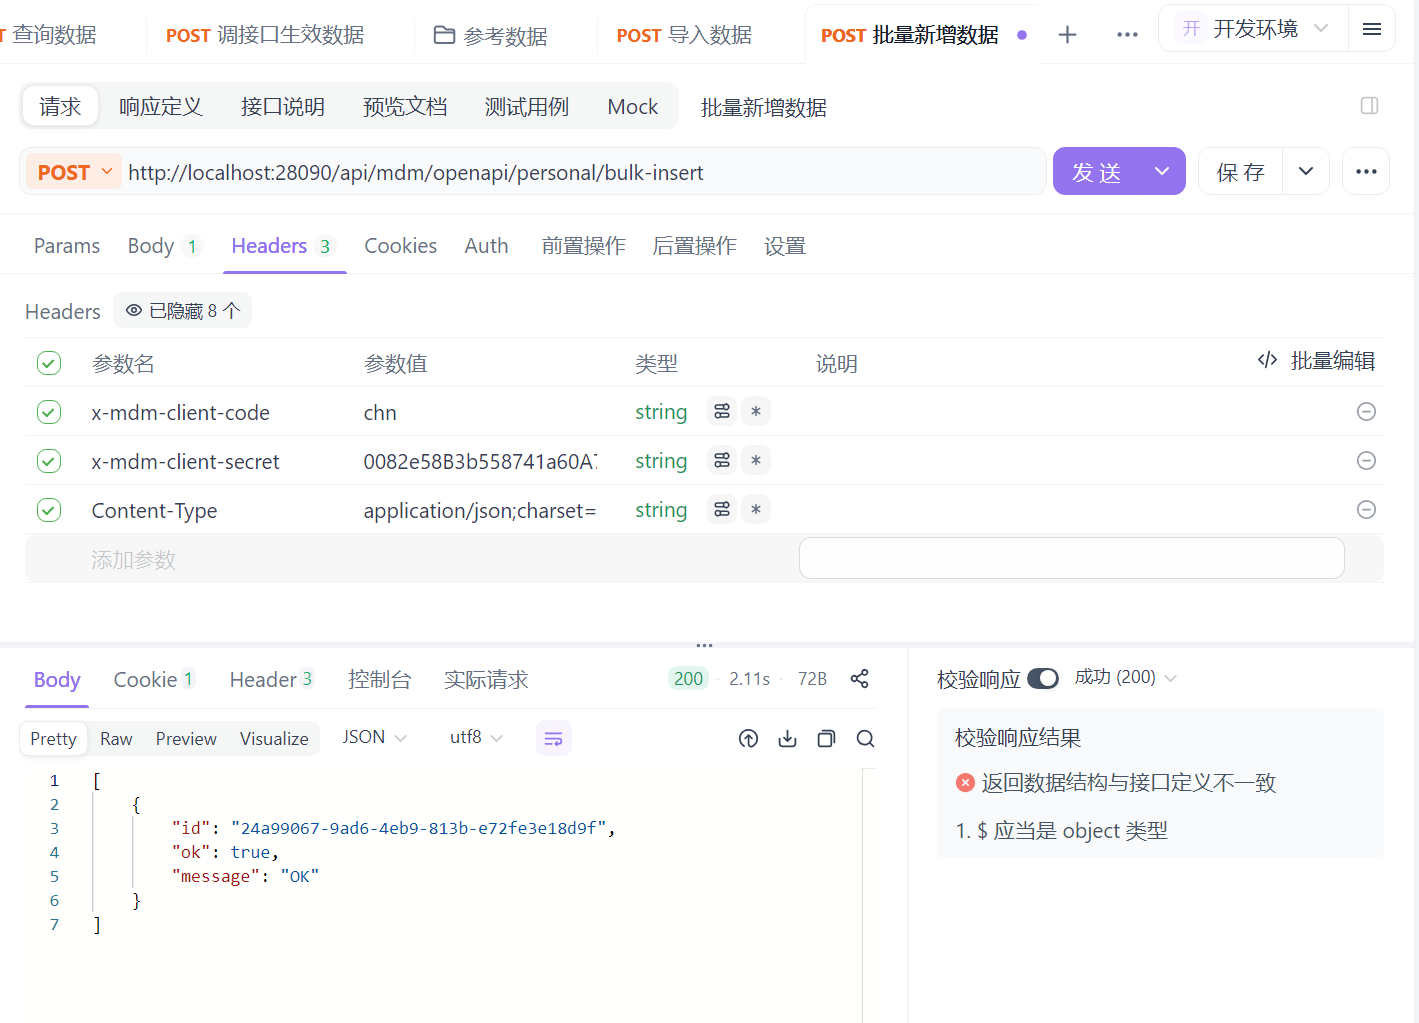Click the download response icon
Image resolution: width=1419 pixels, height=1023 pixels.
(787, 739)
